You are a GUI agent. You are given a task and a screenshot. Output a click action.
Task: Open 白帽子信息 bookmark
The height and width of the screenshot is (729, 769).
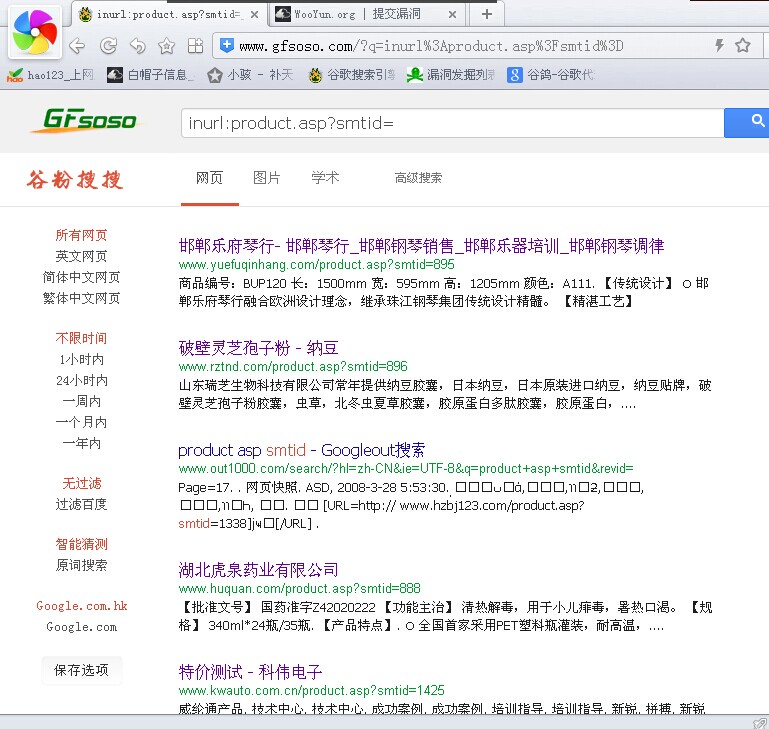click(151, 75)
